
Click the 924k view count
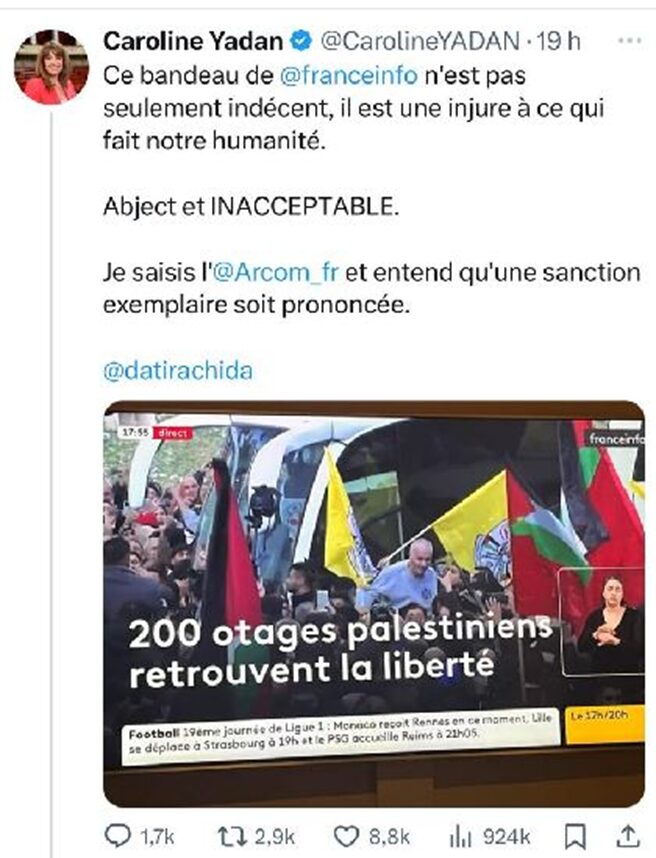point(507,837)
